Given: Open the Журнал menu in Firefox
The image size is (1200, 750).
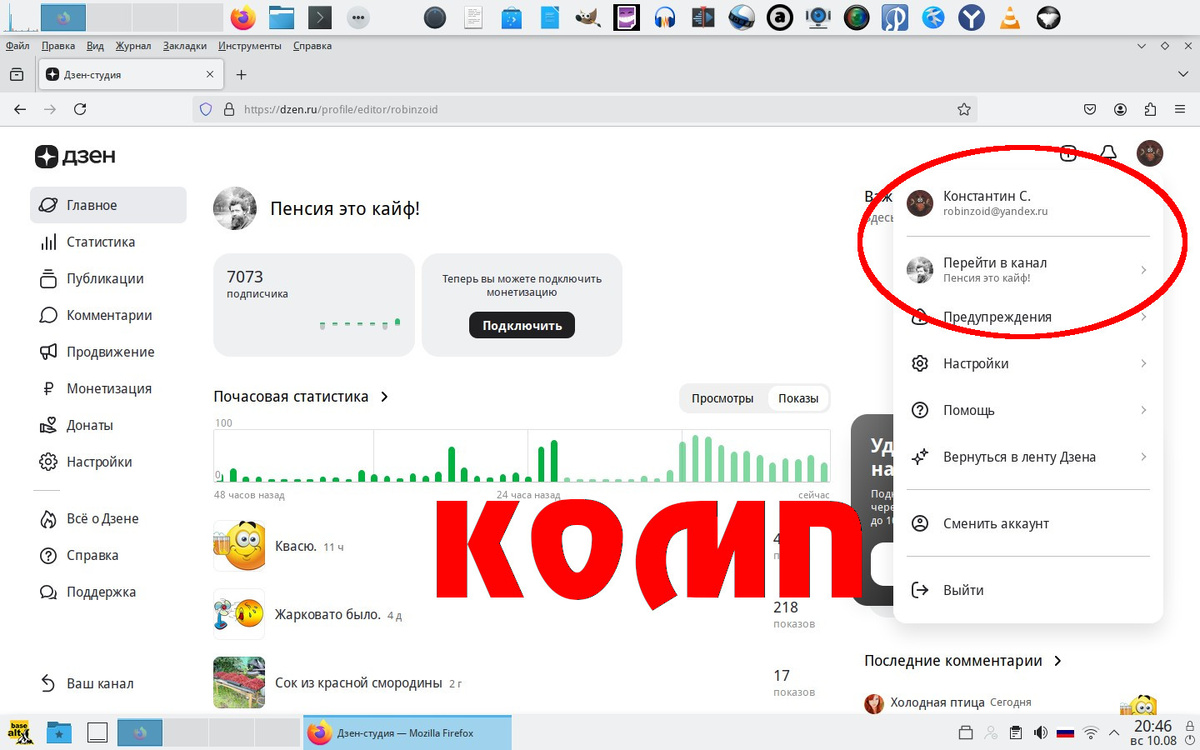Looking at the screenshot, I should [x=133, y=46].
